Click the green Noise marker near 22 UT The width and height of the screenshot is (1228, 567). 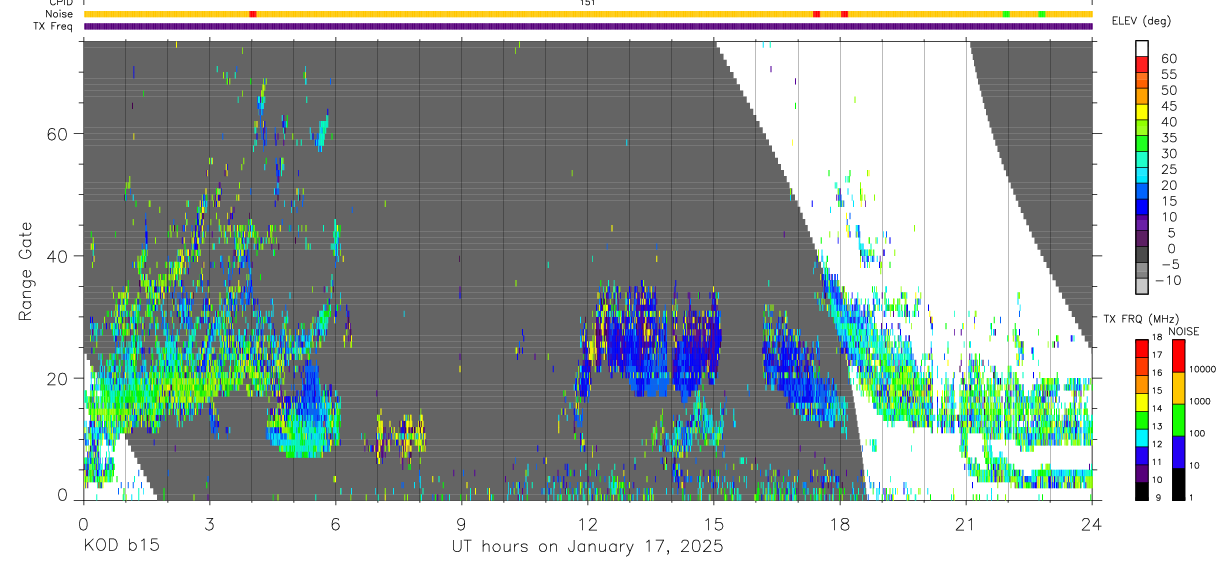[x=1006, y=14]
